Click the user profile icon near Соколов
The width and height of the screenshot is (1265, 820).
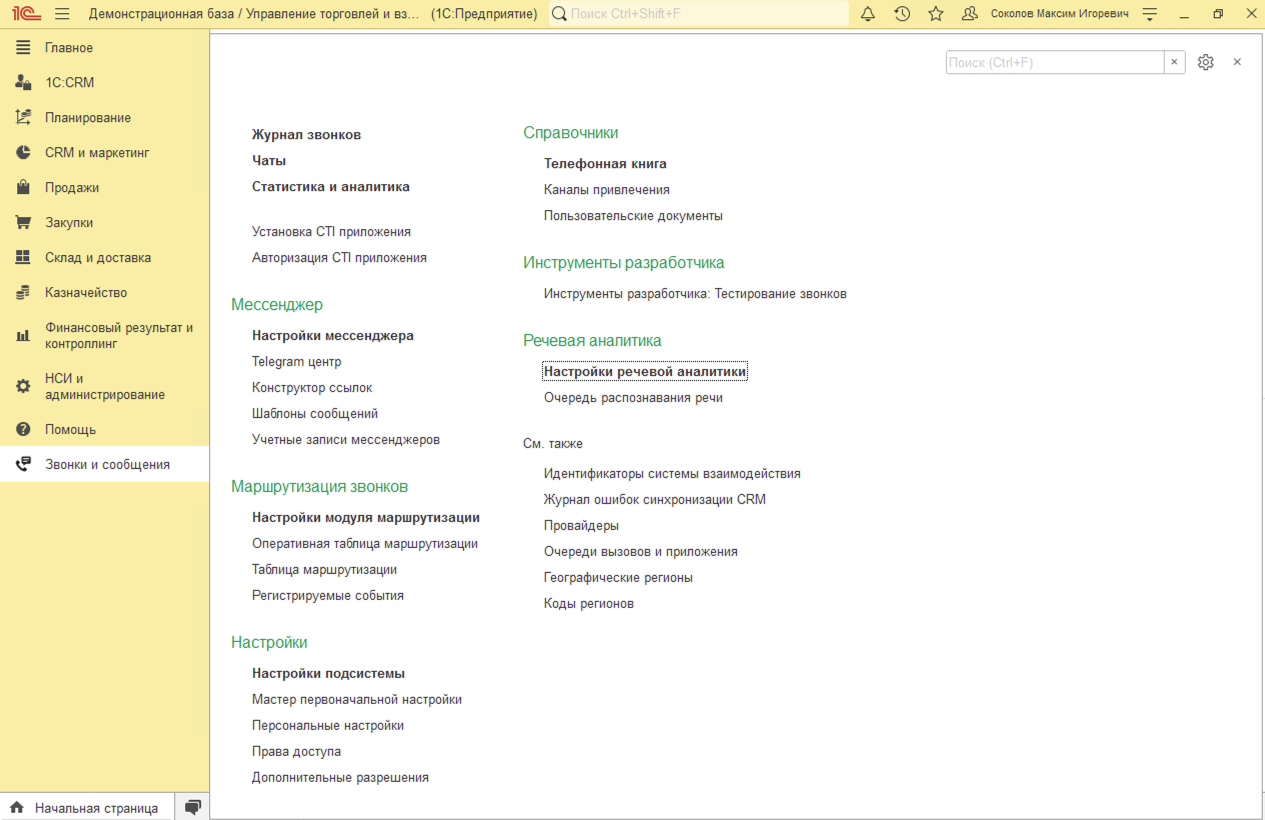tap(969, 14)
